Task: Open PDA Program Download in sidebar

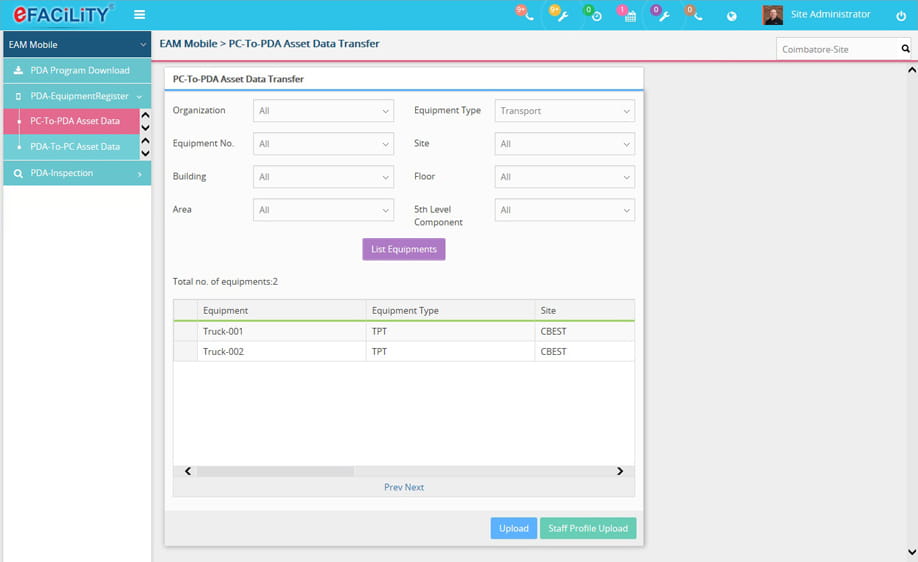Action: tap(79, 71)
